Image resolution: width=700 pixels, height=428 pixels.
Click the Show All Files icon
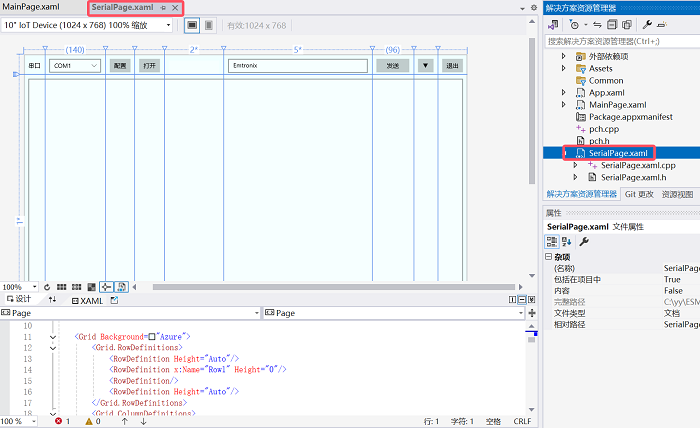pyautogui.click(x=627, y=25)
